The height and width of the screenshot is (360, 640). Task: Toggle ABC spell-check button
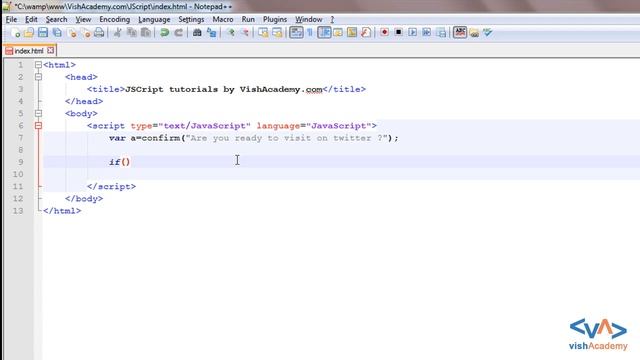(x=460, y=32)
